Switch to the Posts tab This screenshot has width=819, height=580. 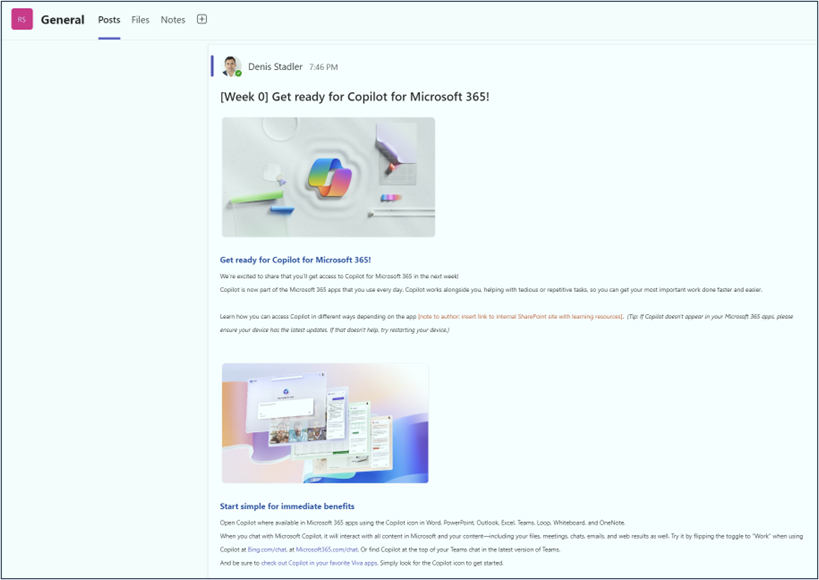tap(109, 20)
